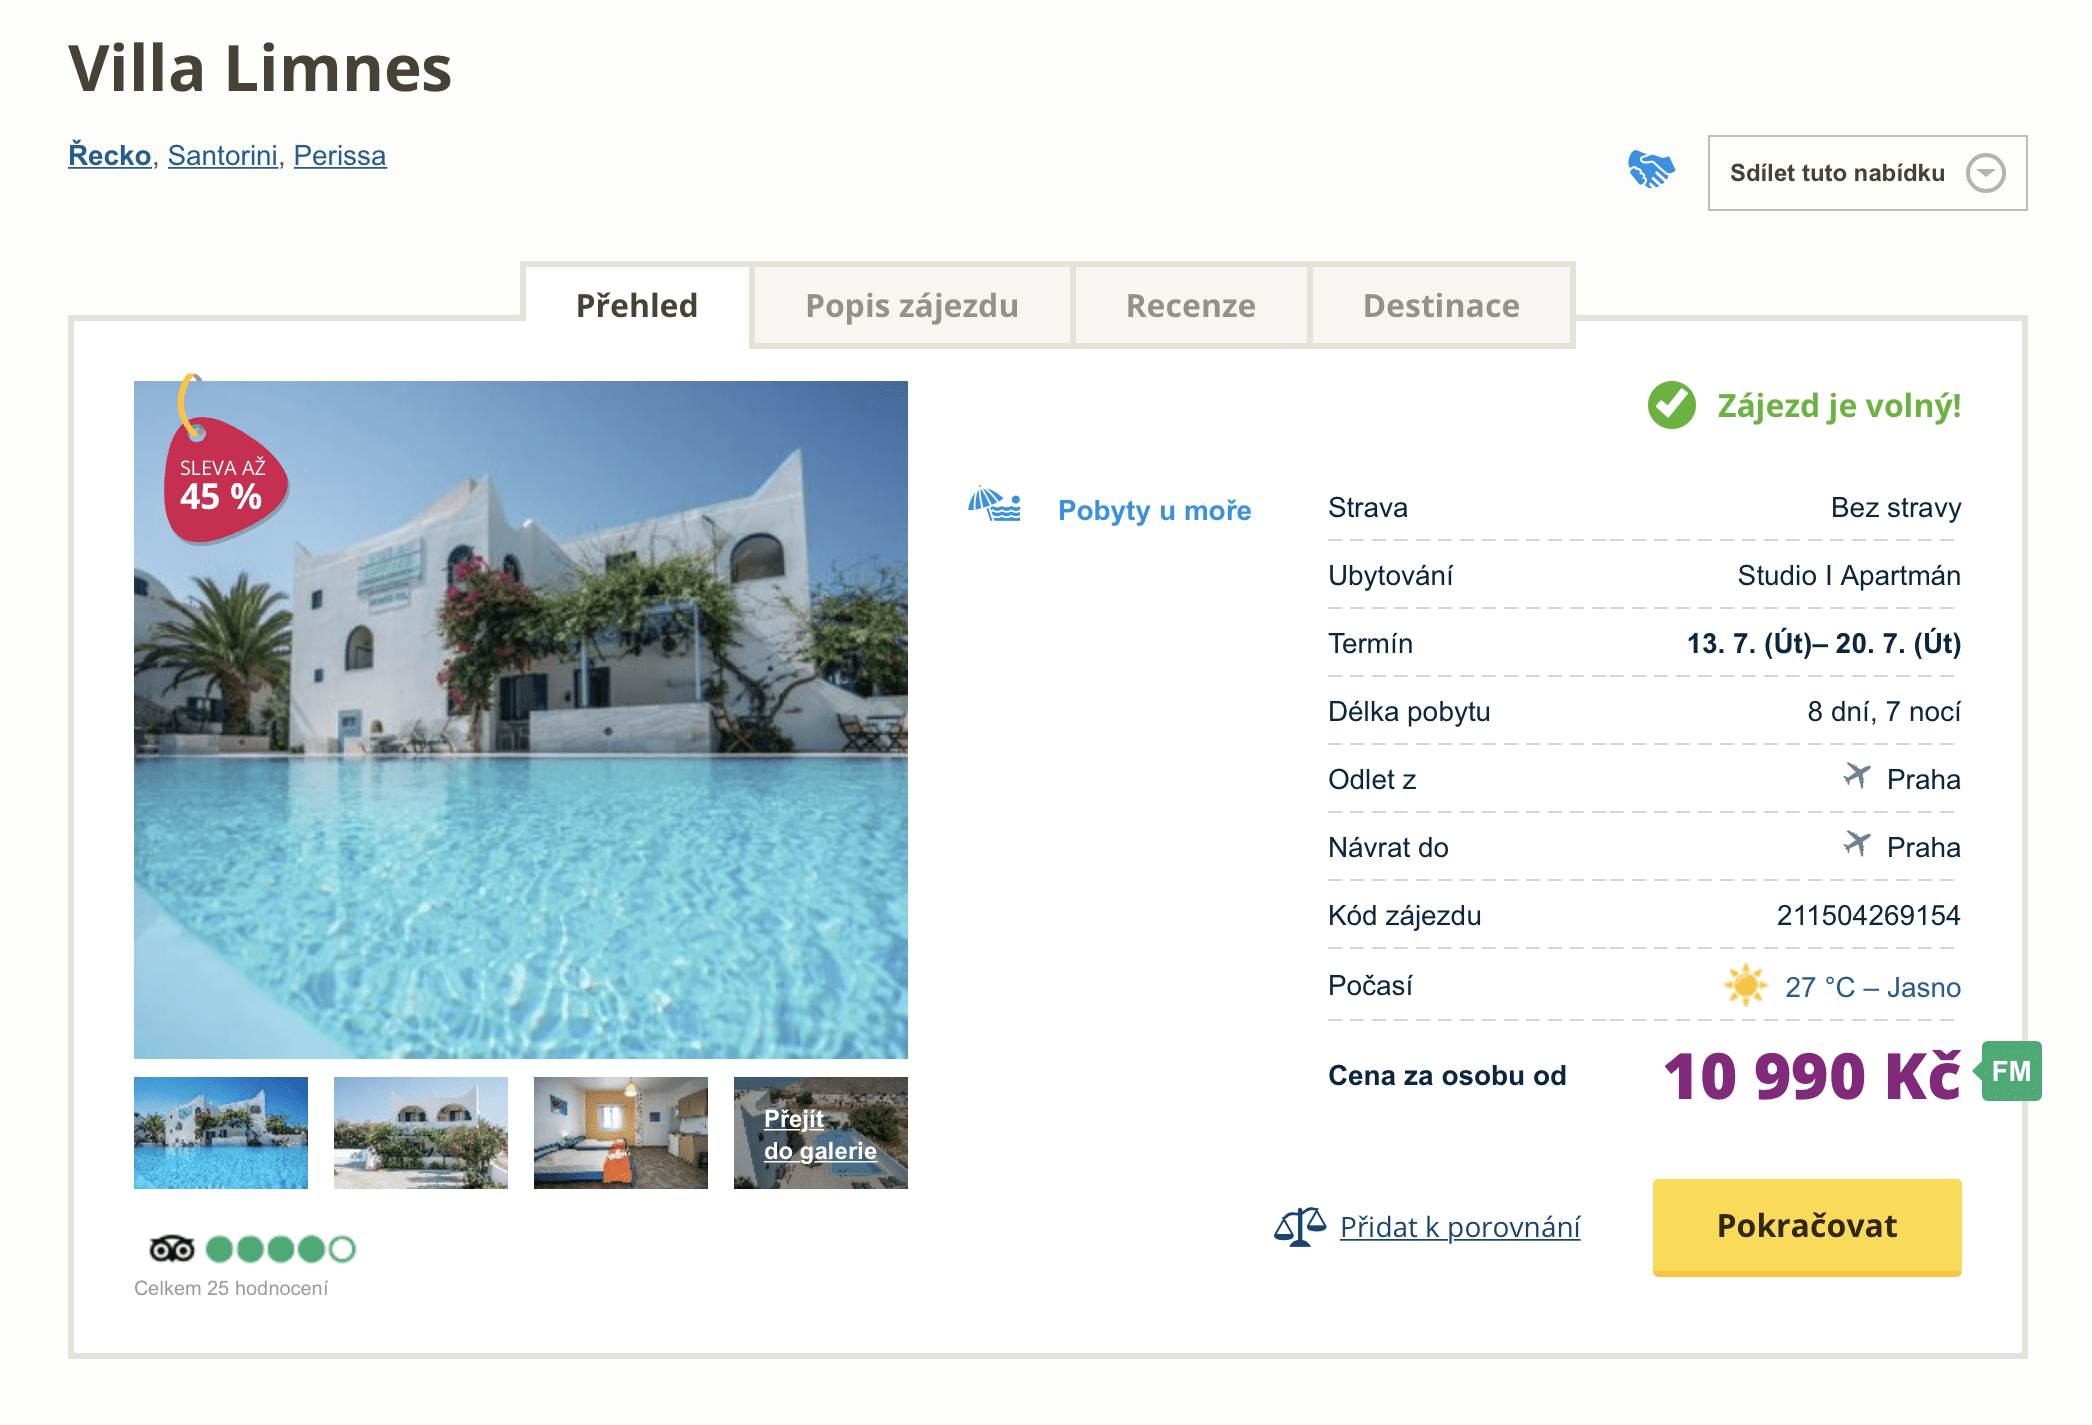Click the 'Přidat k porovnání' link

tap(1459, 1227)
